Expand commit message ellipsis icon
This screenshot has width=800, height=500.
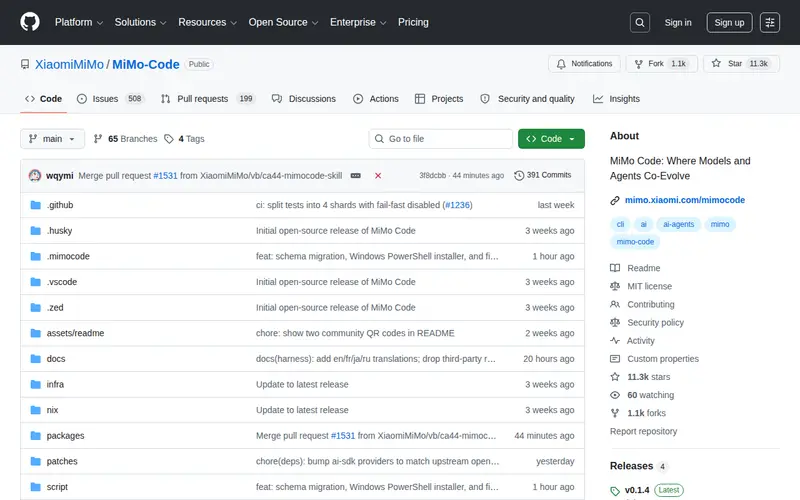click(356, 176)
